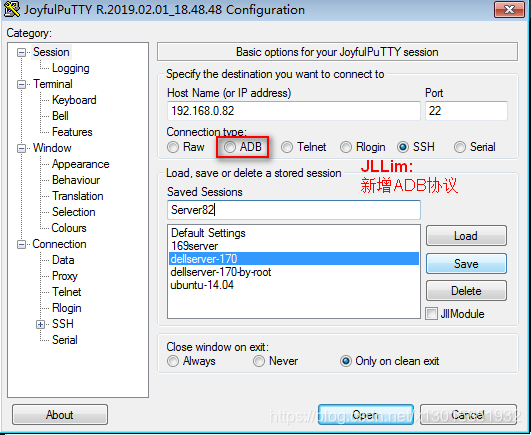531x435 pixels.
Task: Open the Bell category
Action: point(60,116)
